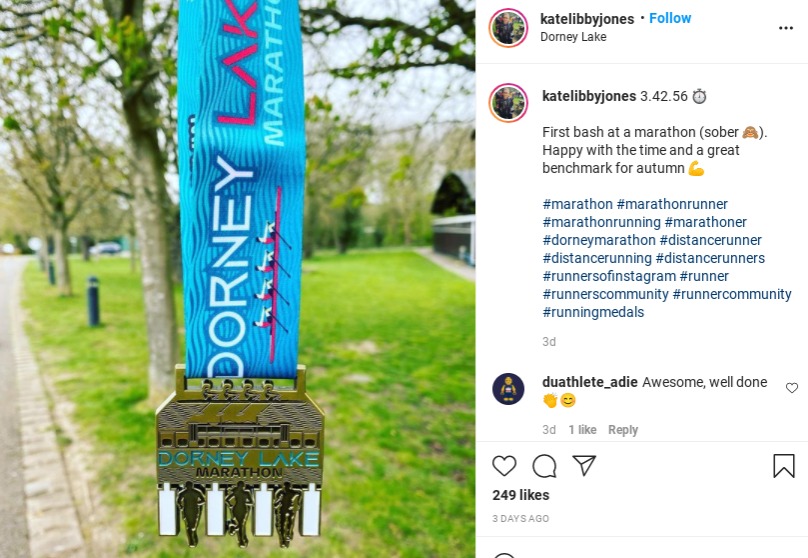View who liked the comment via 1 like
808x558 pixels.
coord(582,430)
